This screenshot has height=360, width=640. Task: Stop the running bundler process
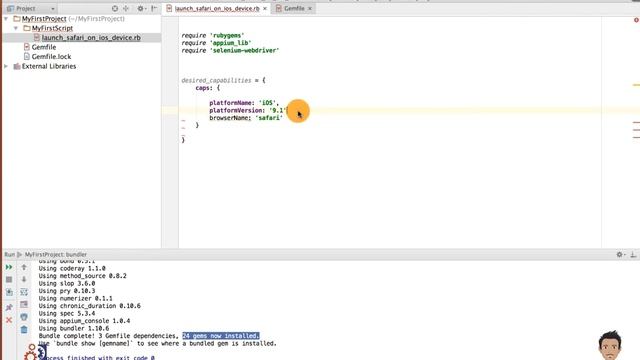pos(9,280)
